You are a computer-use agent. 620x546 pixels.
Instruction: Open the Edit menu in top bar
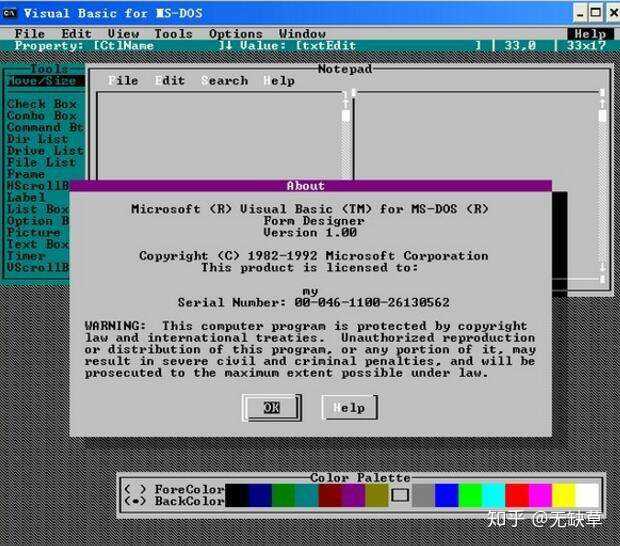[76, 34]
